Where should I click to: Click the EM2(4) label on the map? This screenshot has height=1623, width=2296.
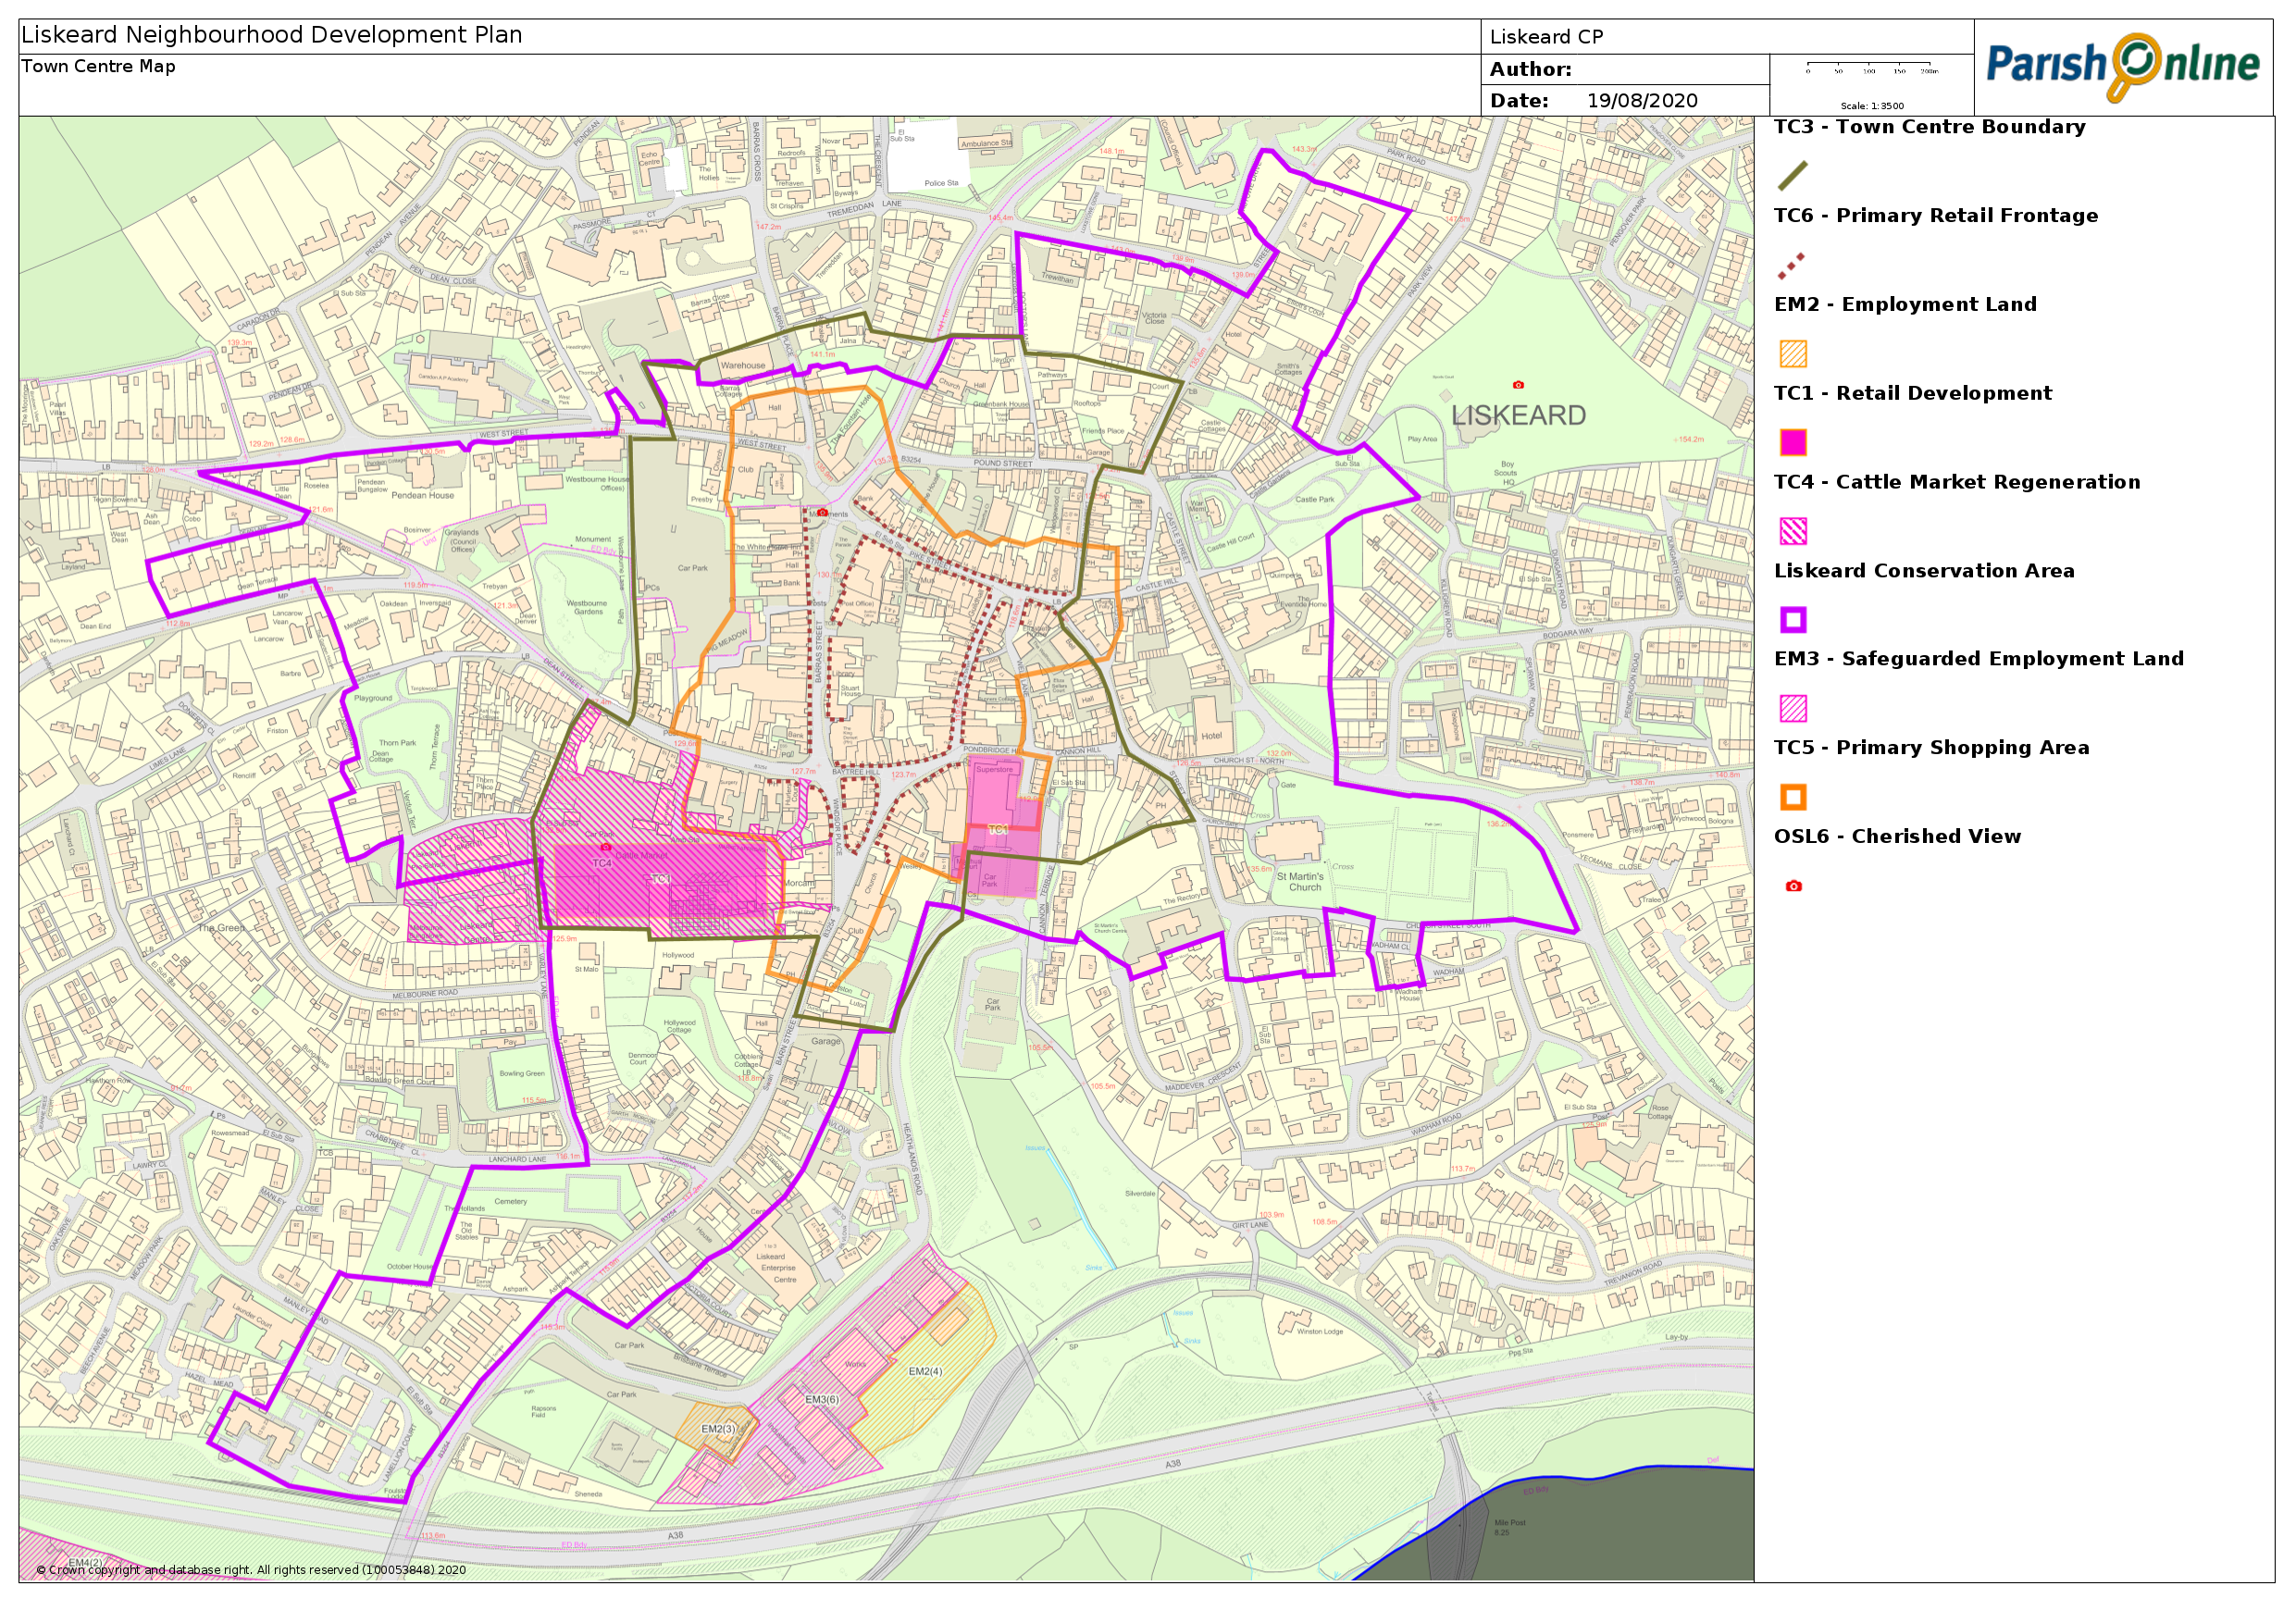pos(925,1372)
